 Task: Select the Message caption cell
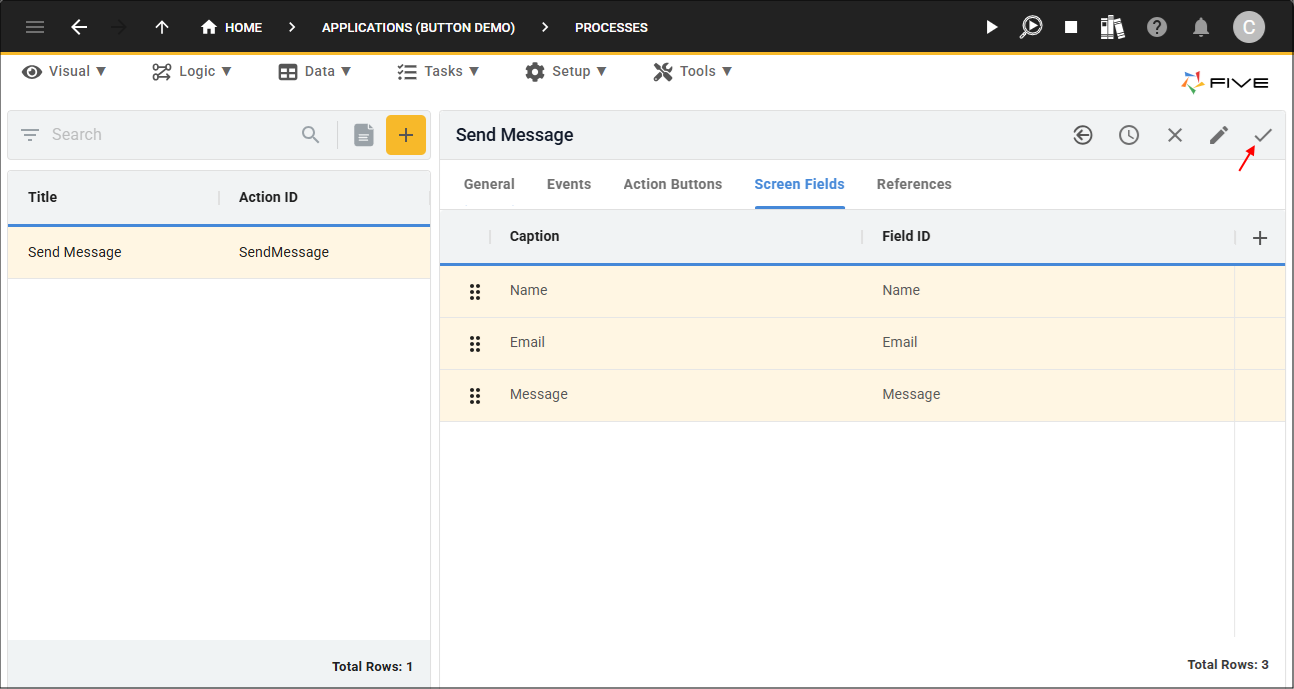click(x=539, y=394)
